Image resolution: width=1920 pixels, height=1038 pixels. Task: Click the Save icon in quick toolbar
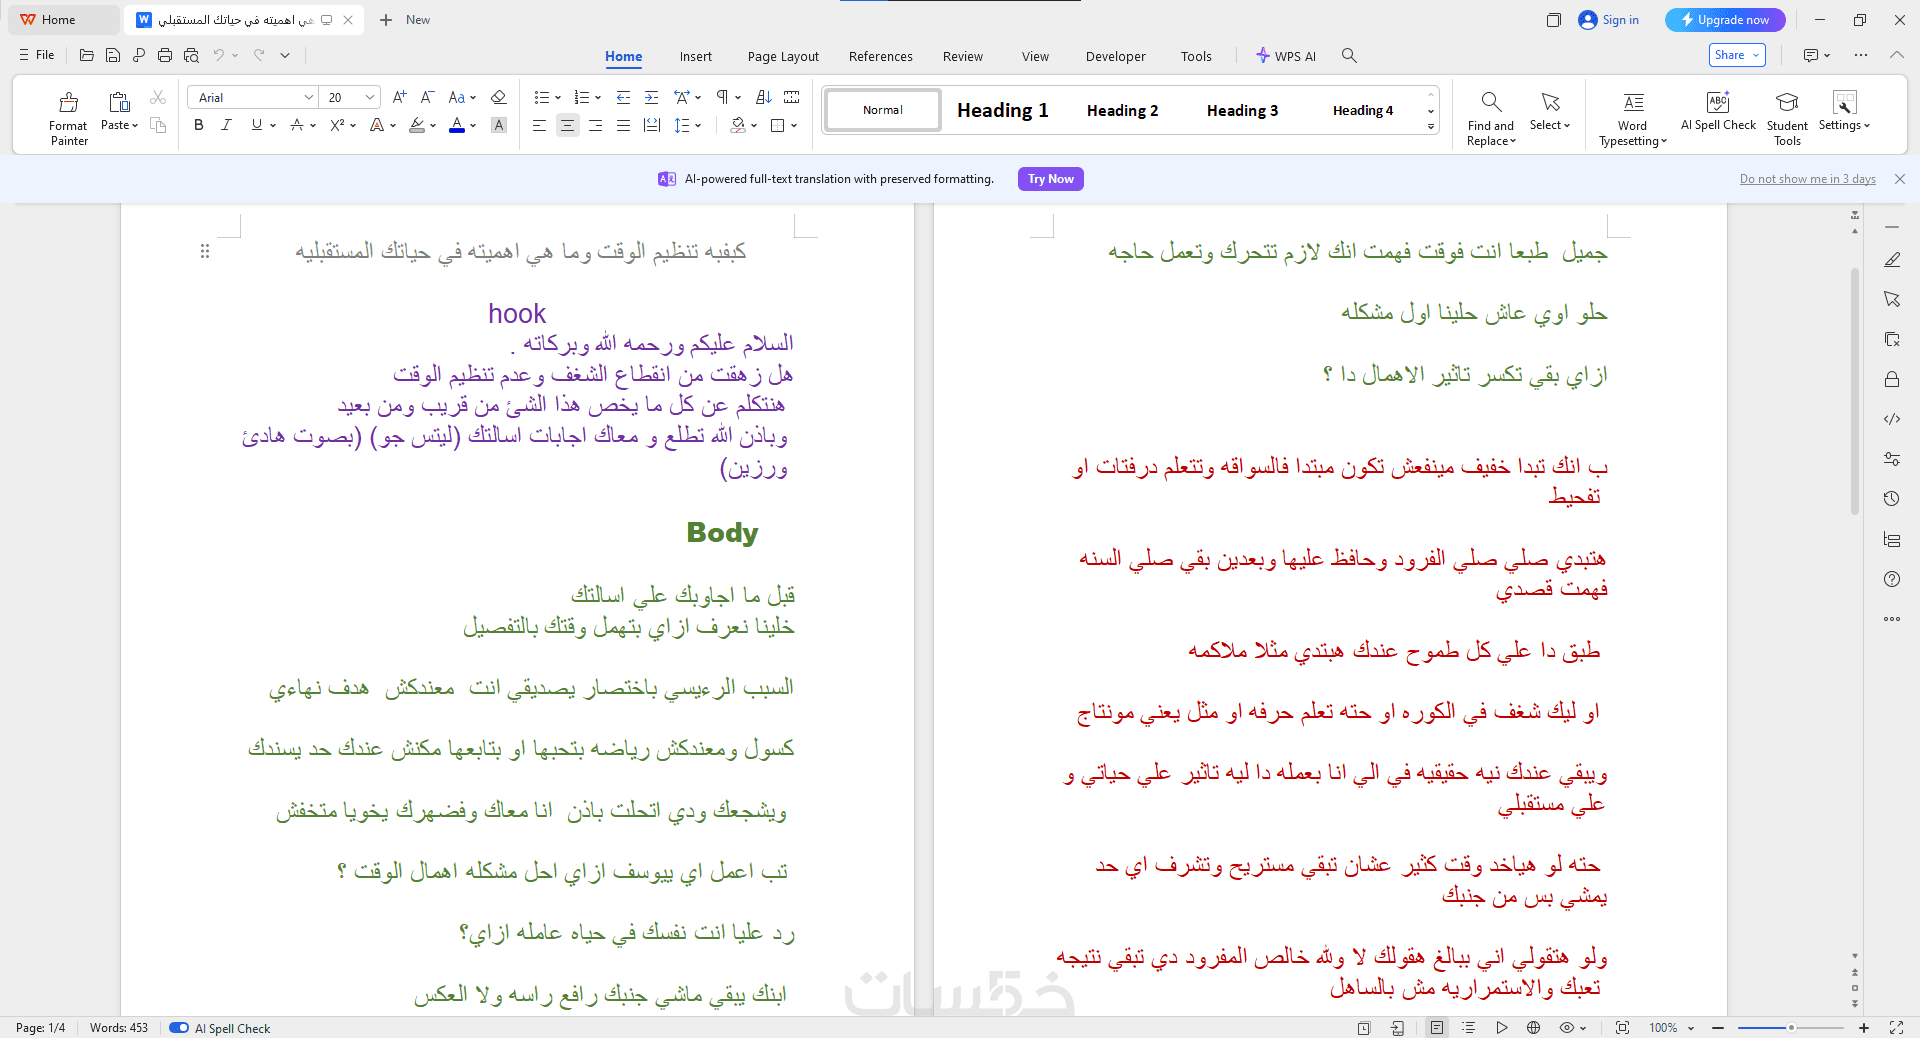[113, 56]
